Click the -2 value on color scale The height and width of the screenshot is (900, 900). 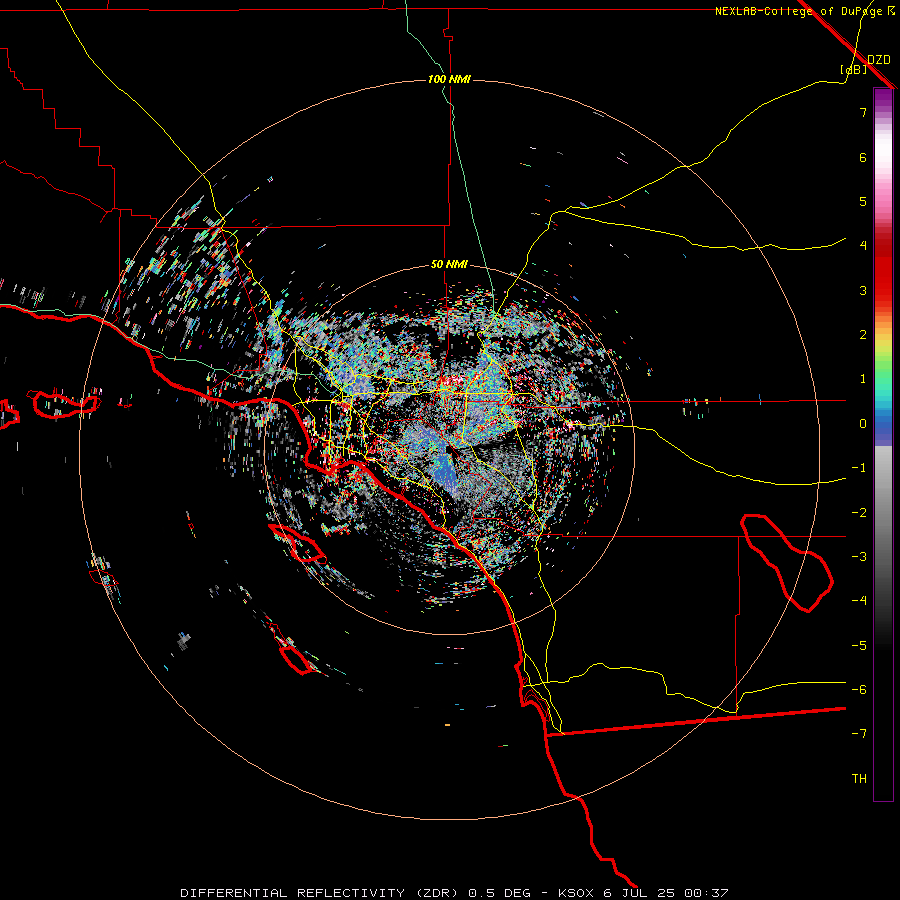pyautogui.click(x=859, y=513)
